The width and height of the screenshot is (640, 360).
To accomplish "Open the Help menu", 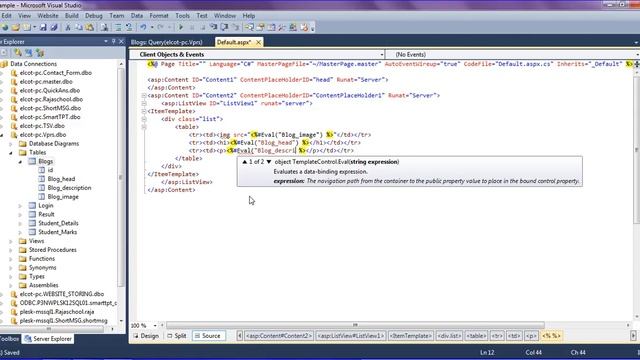I will [x=249, y=16].
